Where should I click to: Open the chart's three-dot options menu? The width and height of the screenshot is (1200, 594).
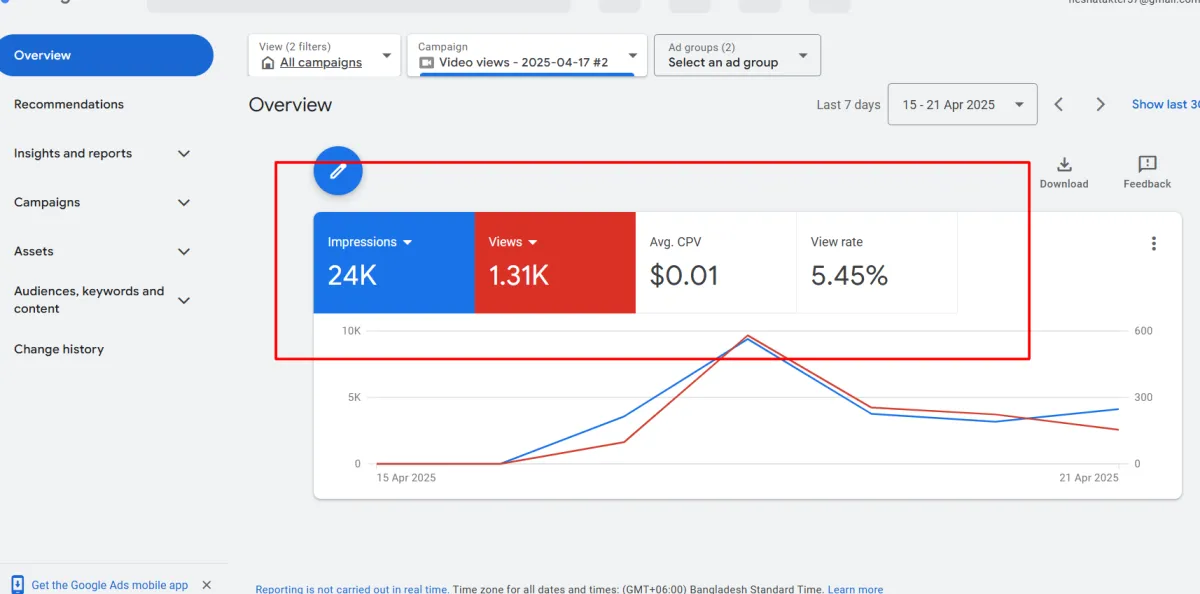tap(1154, 244)
